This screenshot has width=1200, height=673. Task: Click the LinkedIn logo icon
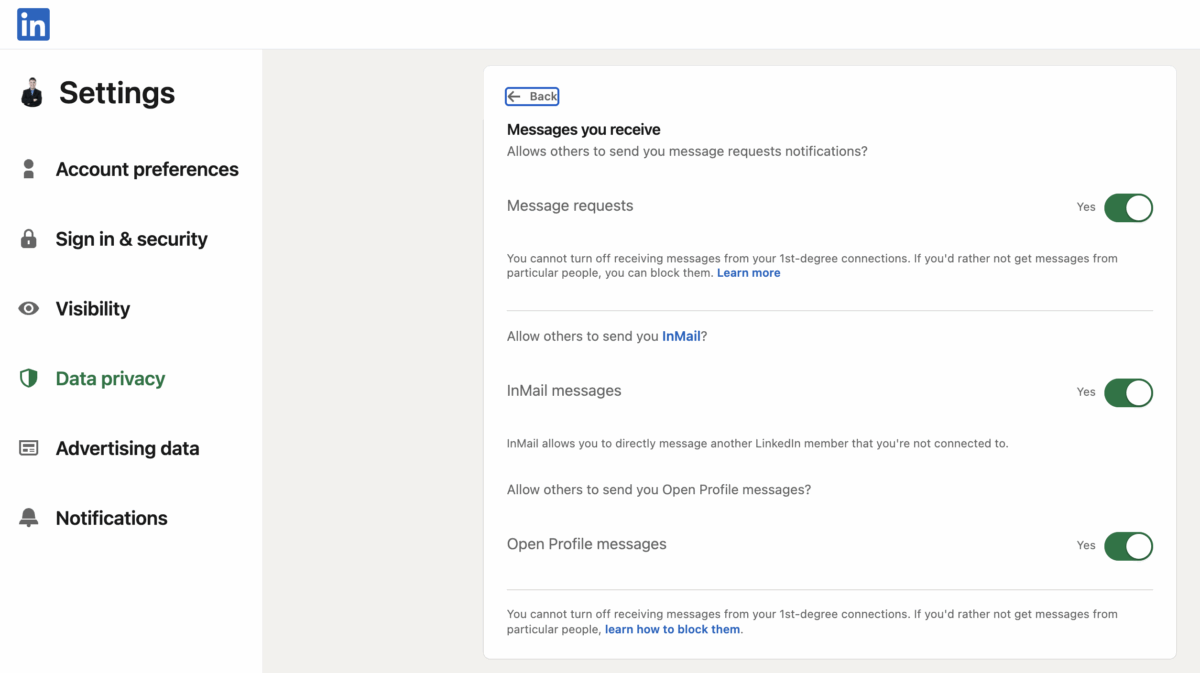click(31, 24)
